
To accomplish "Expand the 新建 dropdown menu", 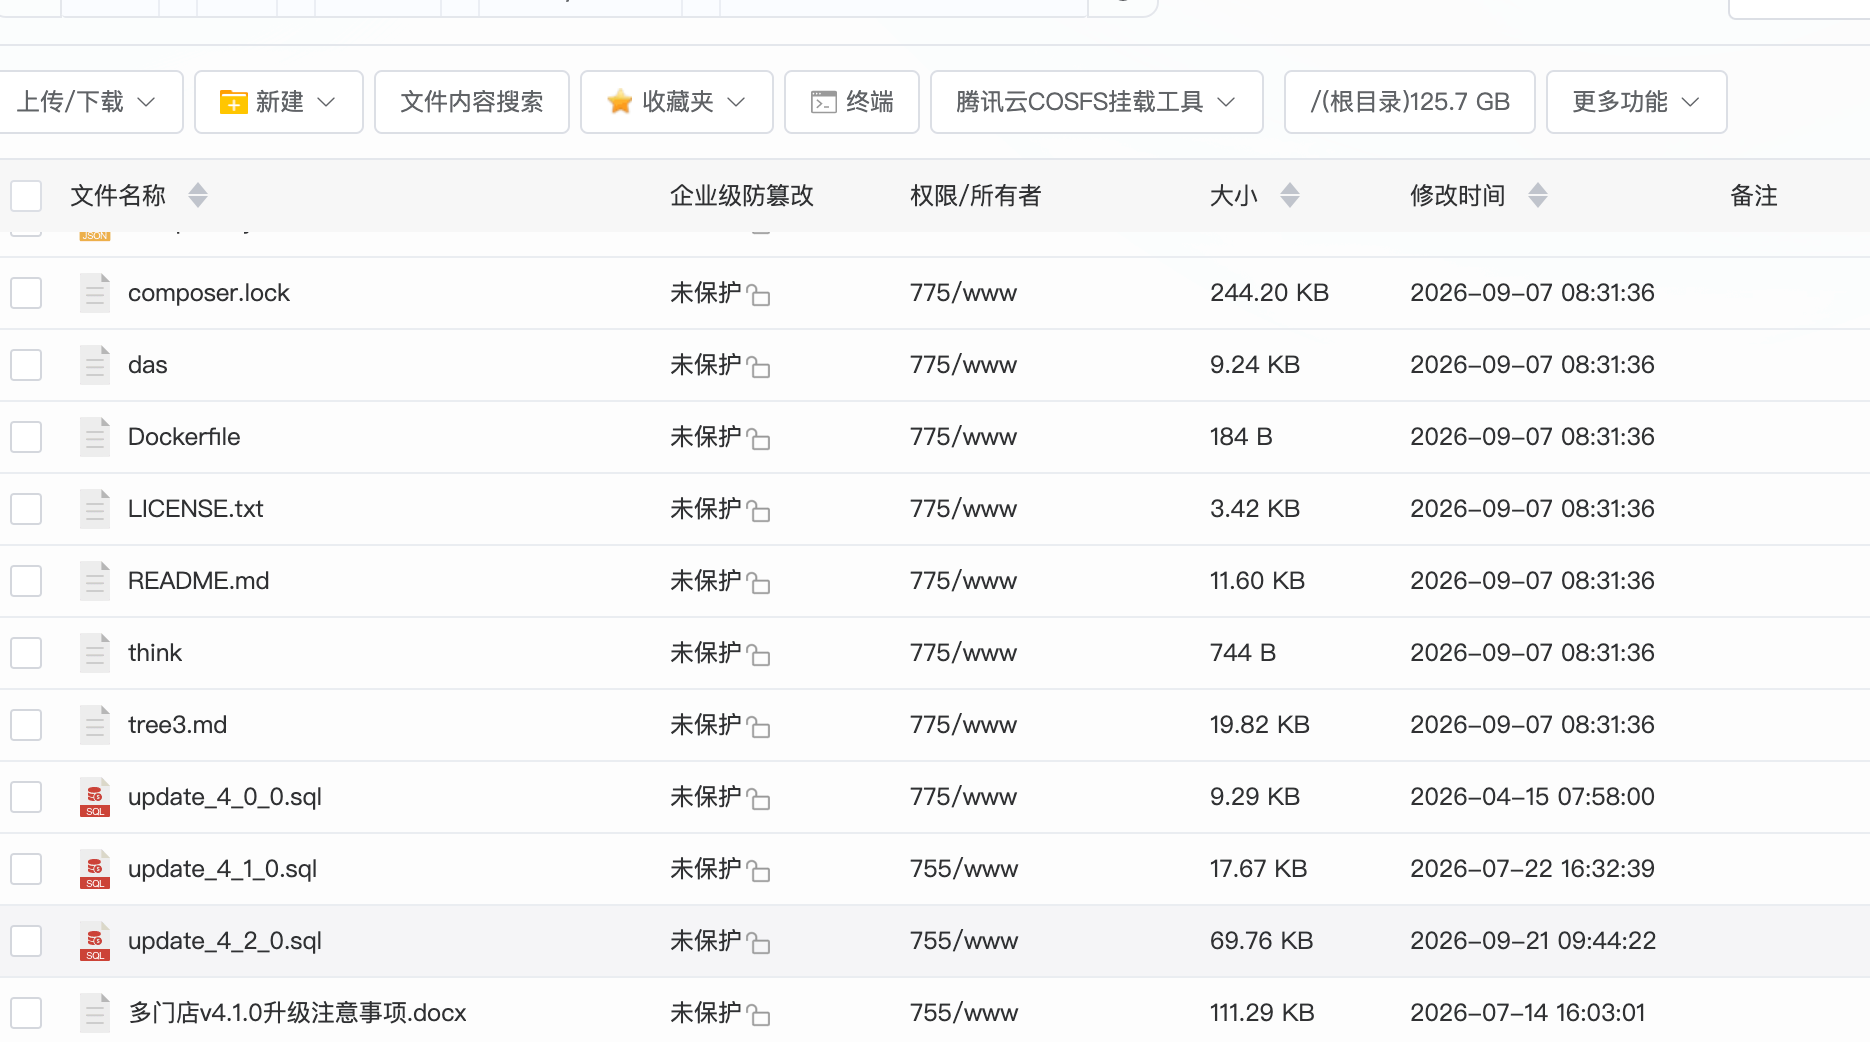I will pos(279,102).
